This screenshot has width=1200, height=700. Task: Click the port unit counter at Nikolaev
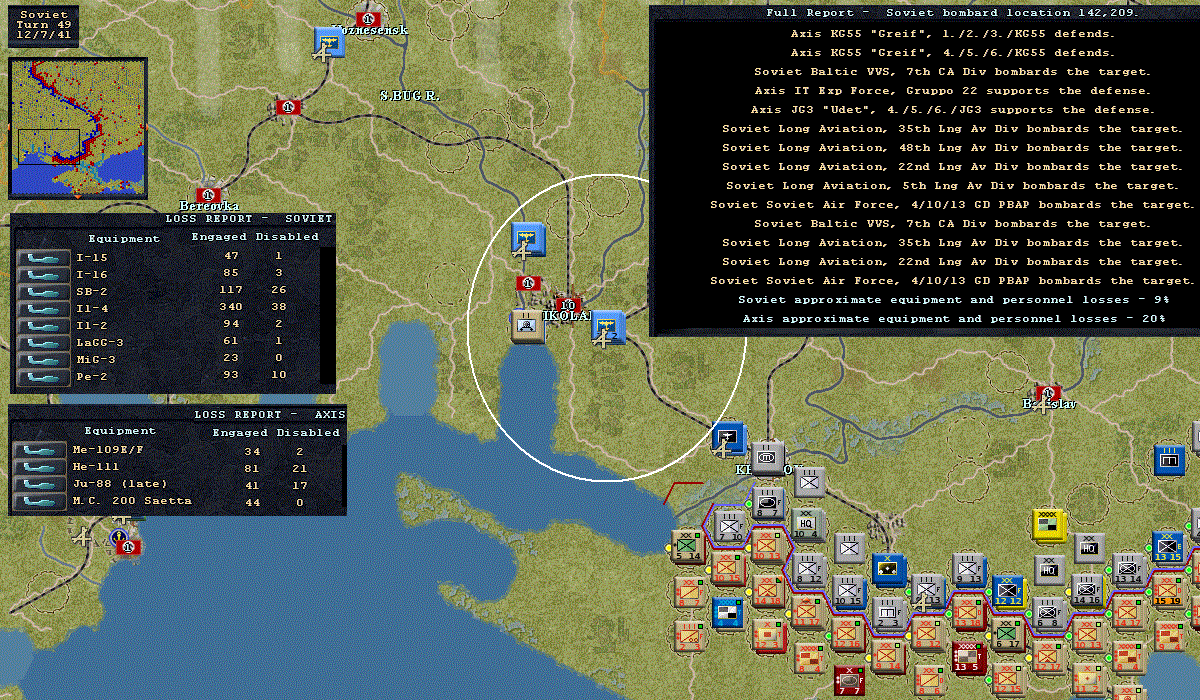tap(528, 326)
